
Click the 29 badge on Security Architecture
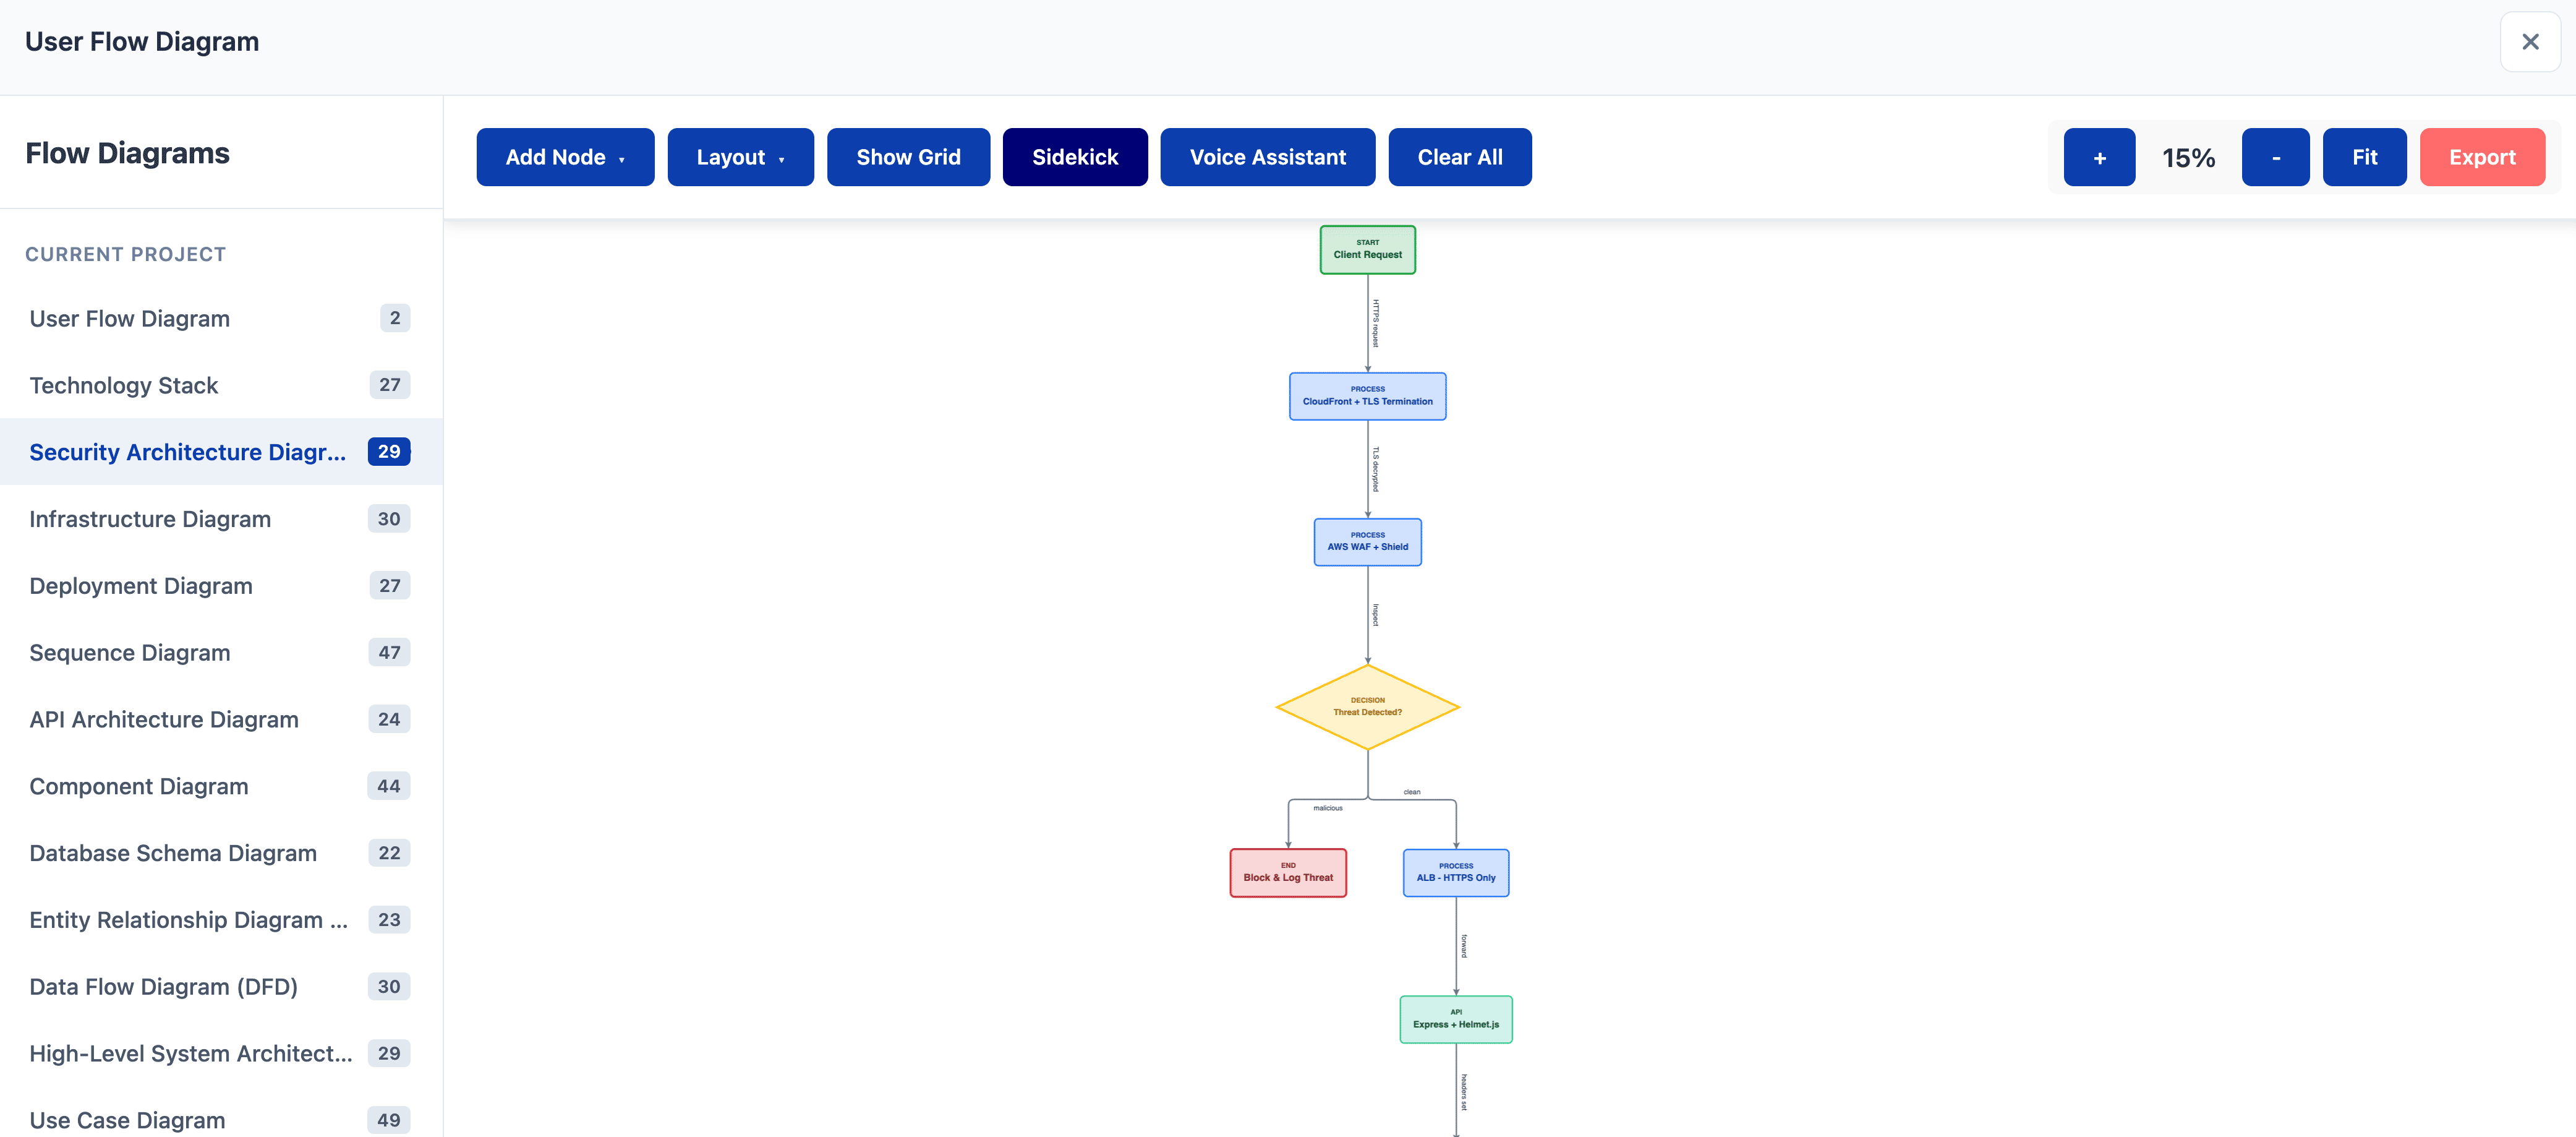click(x=389, y=452)
